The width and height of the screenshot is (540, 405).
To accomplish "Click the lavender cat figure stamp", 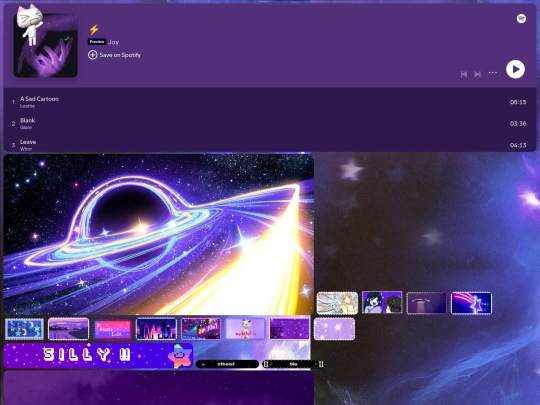I will [x=245, y=329].
